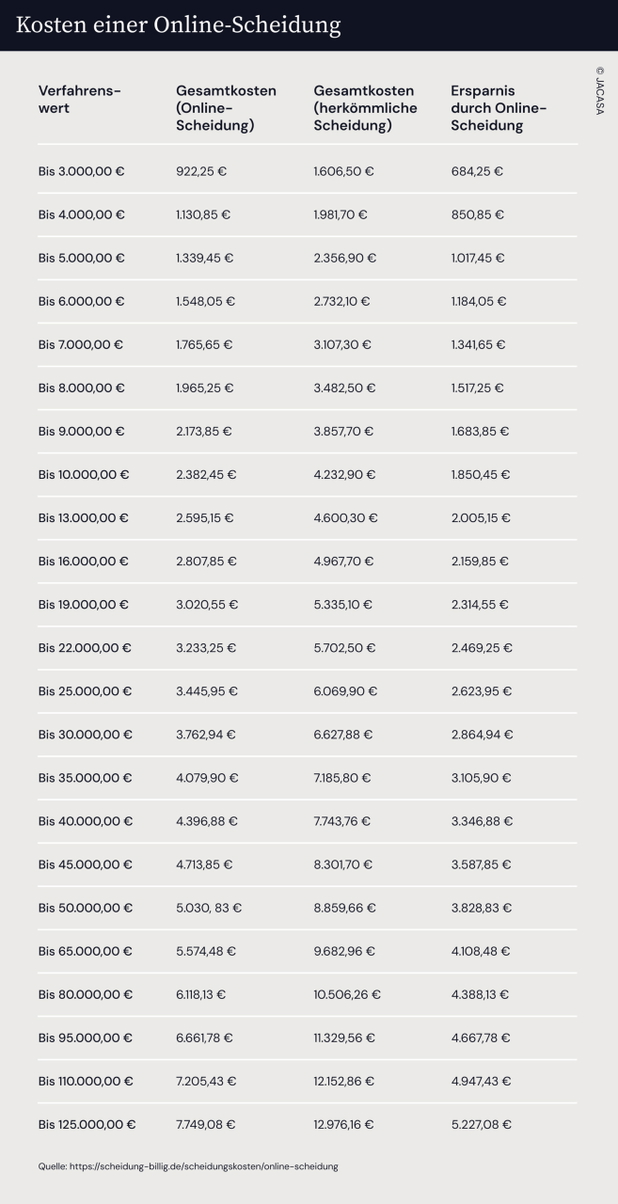Click the 922,25 € online cost value
Image resolution: width=618 pixels, height=1204 pixels.
click(x=201, y=171)
